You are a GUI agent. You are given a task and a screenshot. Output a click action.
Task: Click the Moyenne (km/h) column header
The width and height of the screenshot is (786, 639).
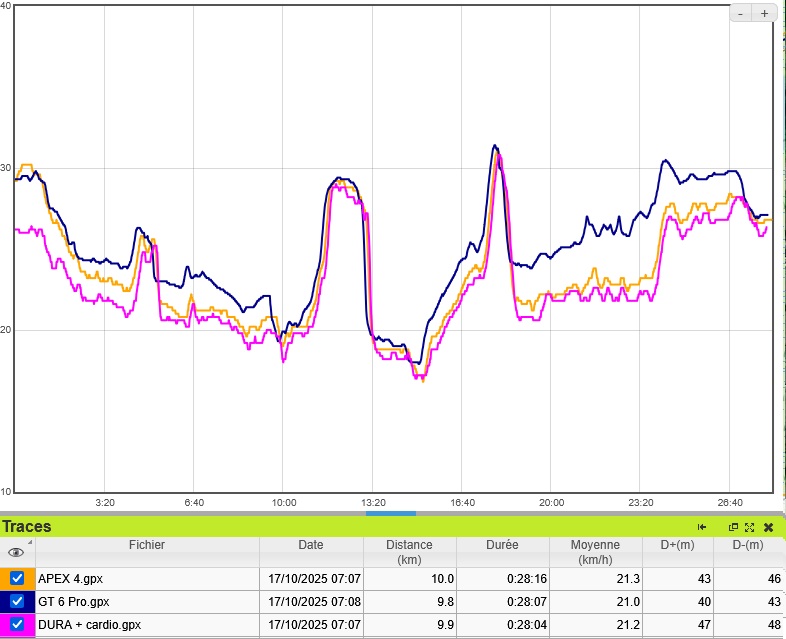coord(595,552)
